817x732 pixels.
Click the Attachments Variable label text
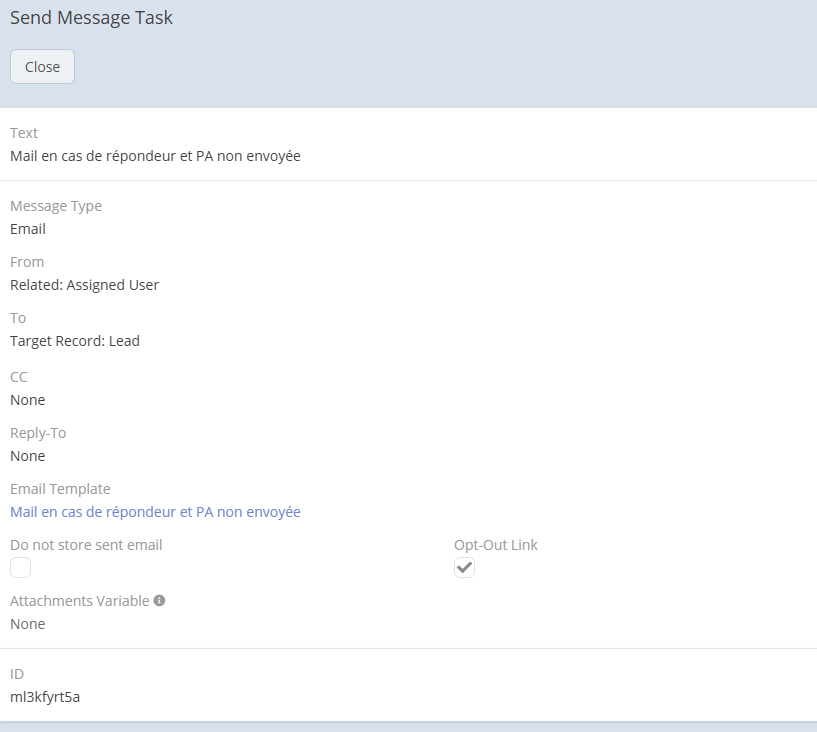click(79, 601)
